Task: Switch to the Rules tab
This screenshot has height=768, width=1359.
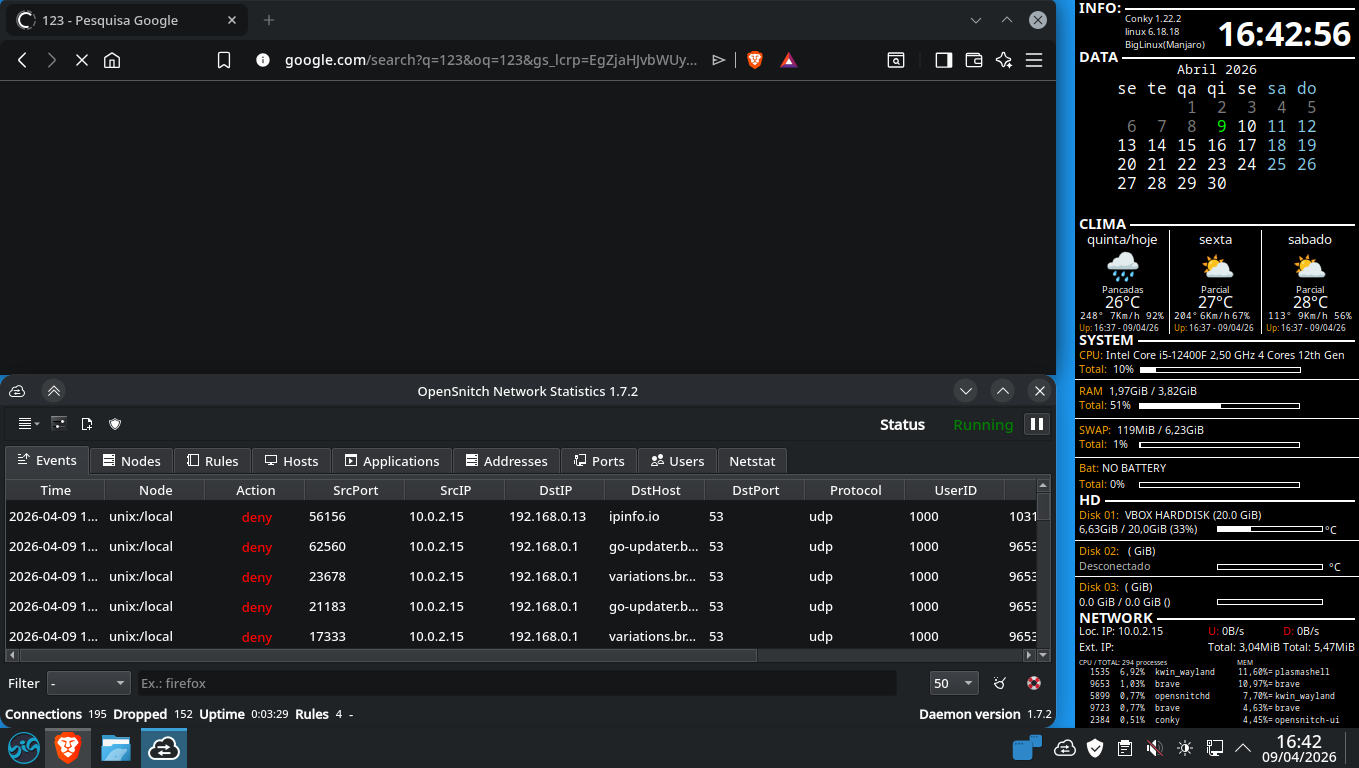Action: (212, 461)
